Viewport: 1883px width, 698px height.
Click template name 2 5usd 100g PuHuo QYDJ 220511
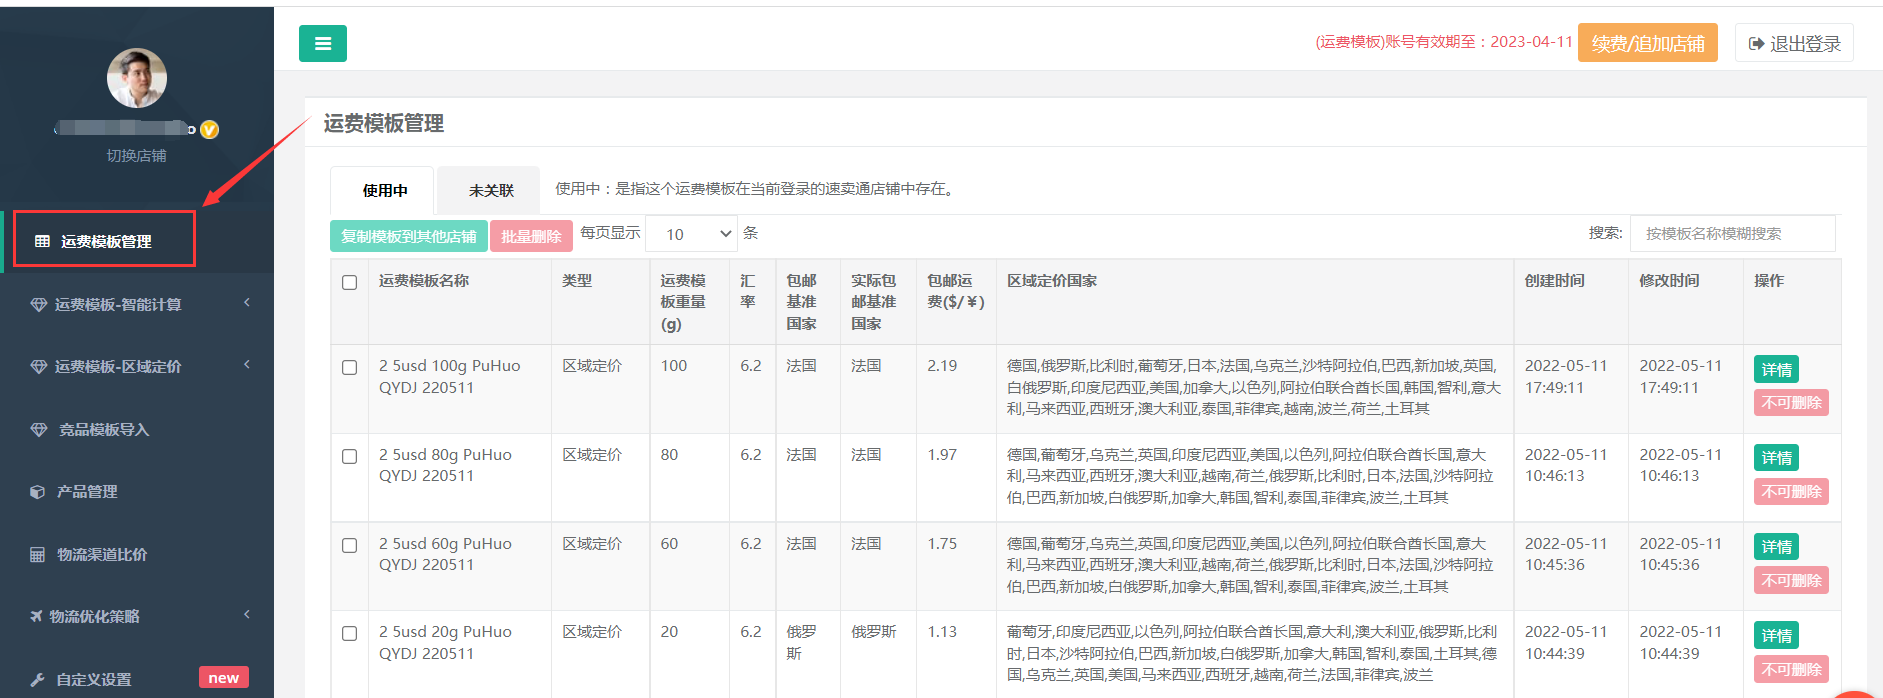click(x=449, y=377)
